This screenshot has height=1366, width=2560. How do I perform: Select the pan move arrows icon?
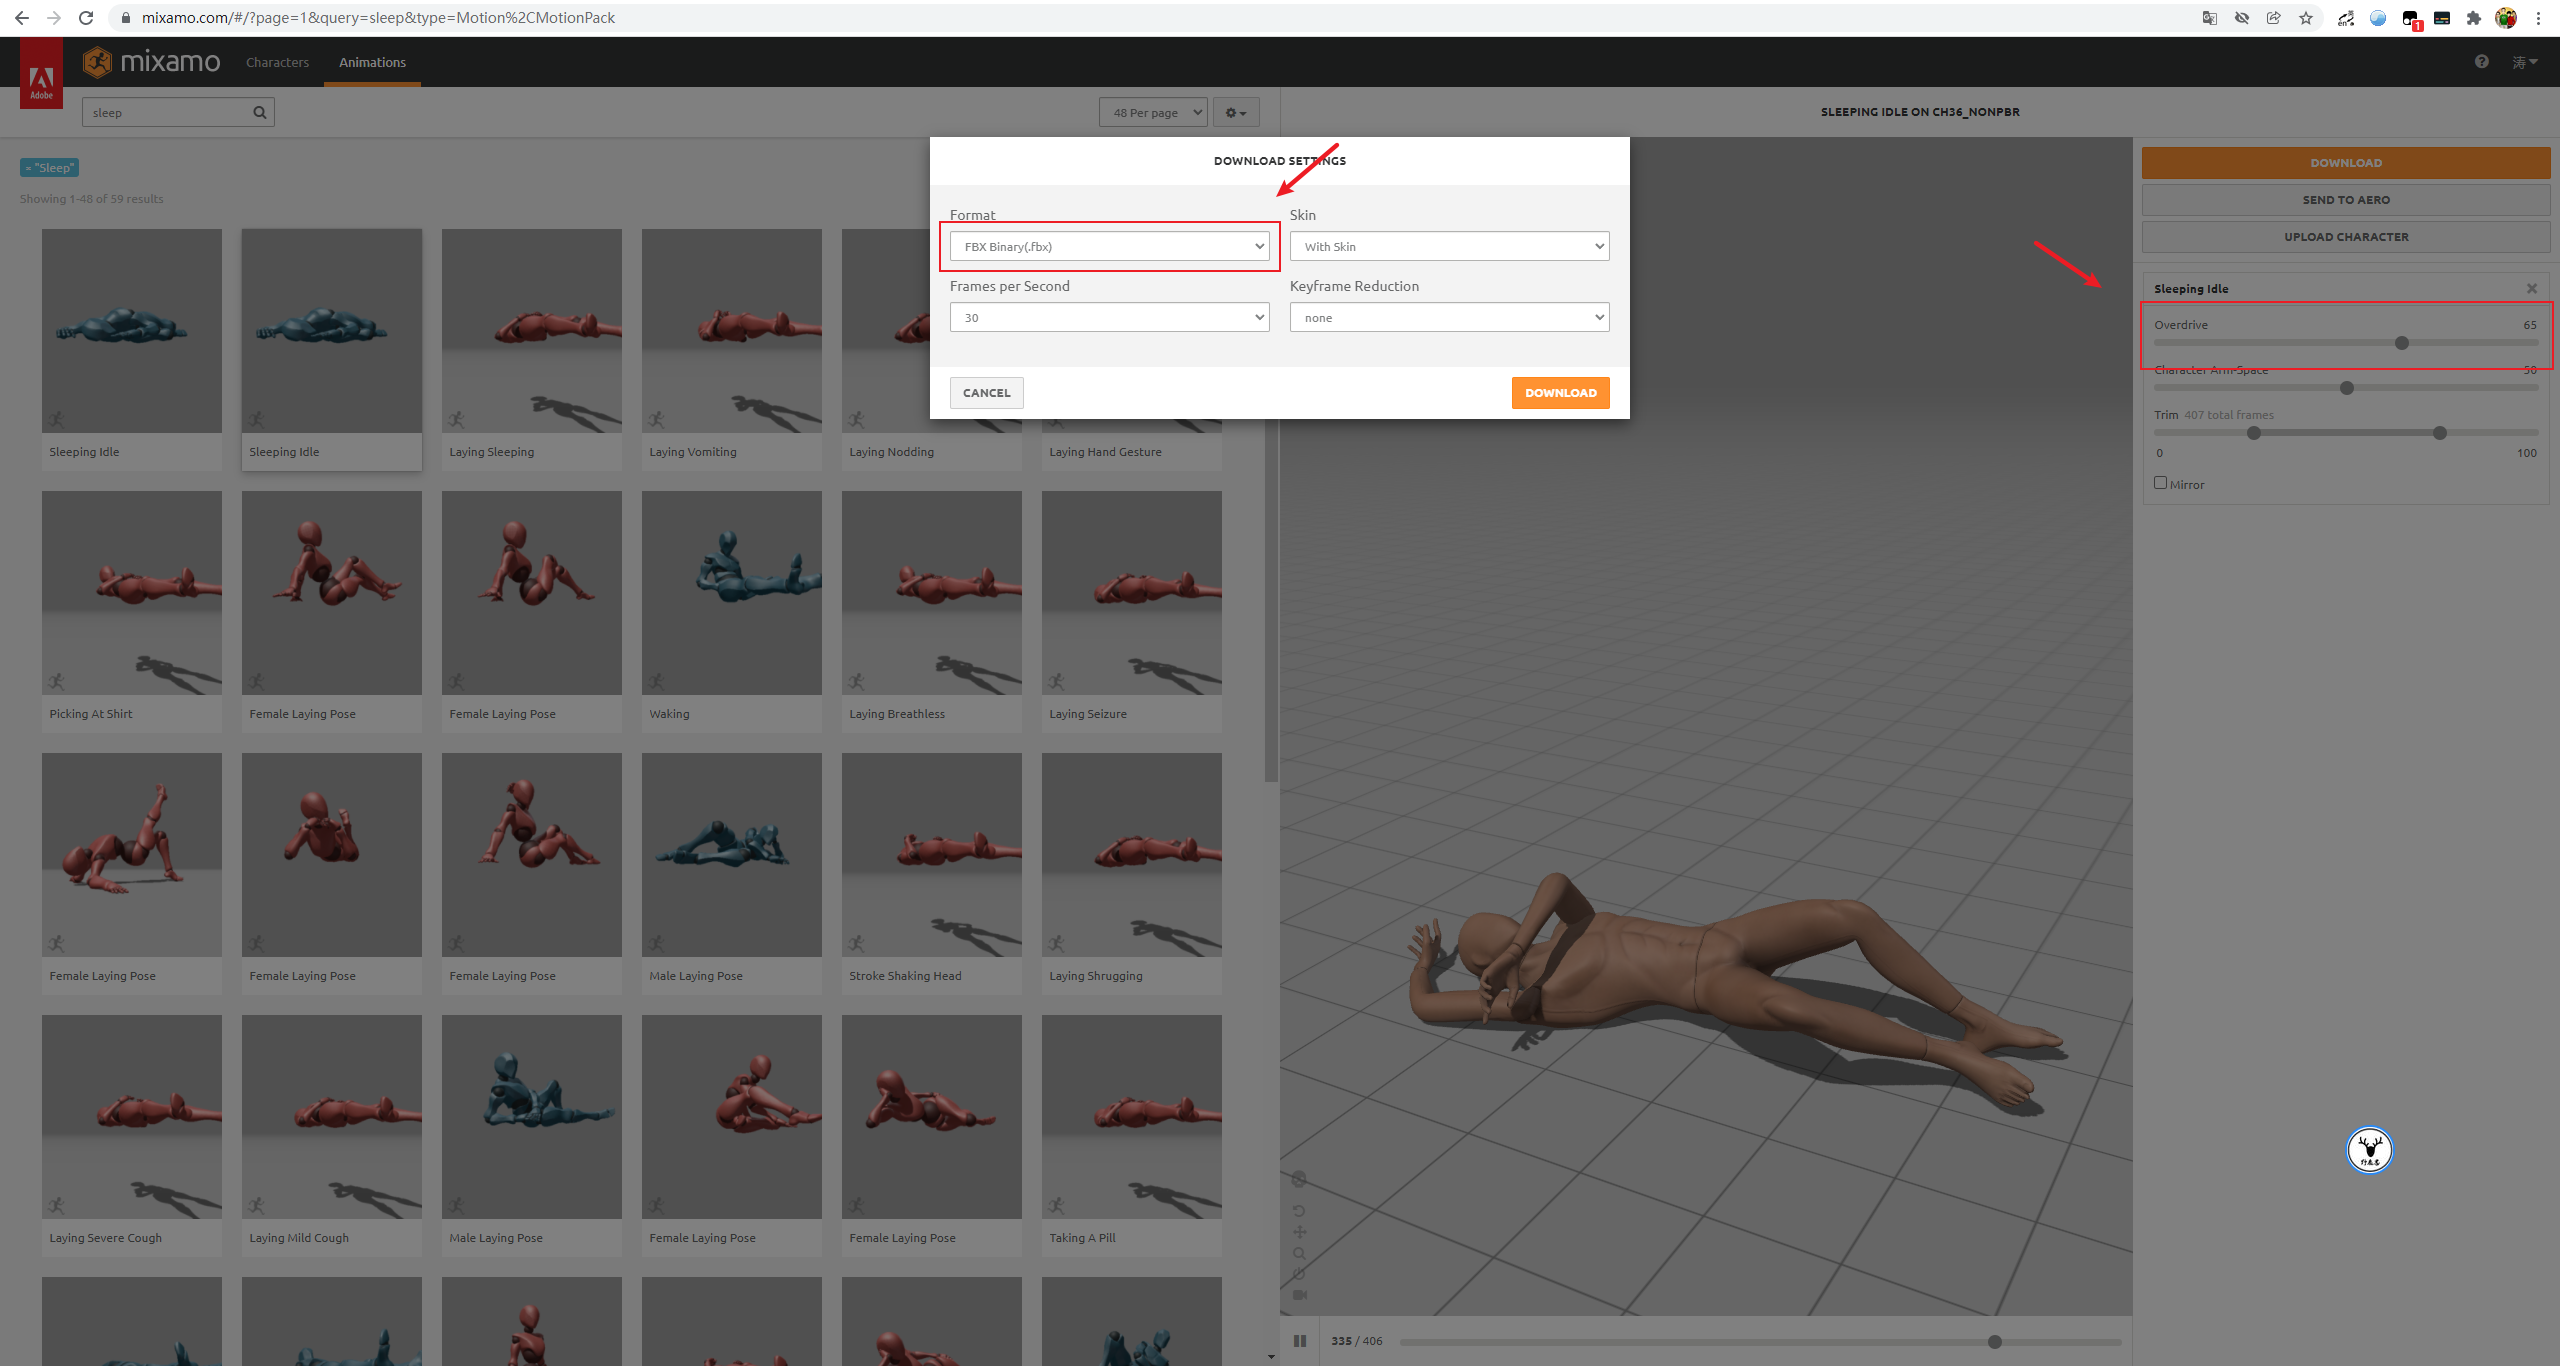[x=1299, y=1232]
